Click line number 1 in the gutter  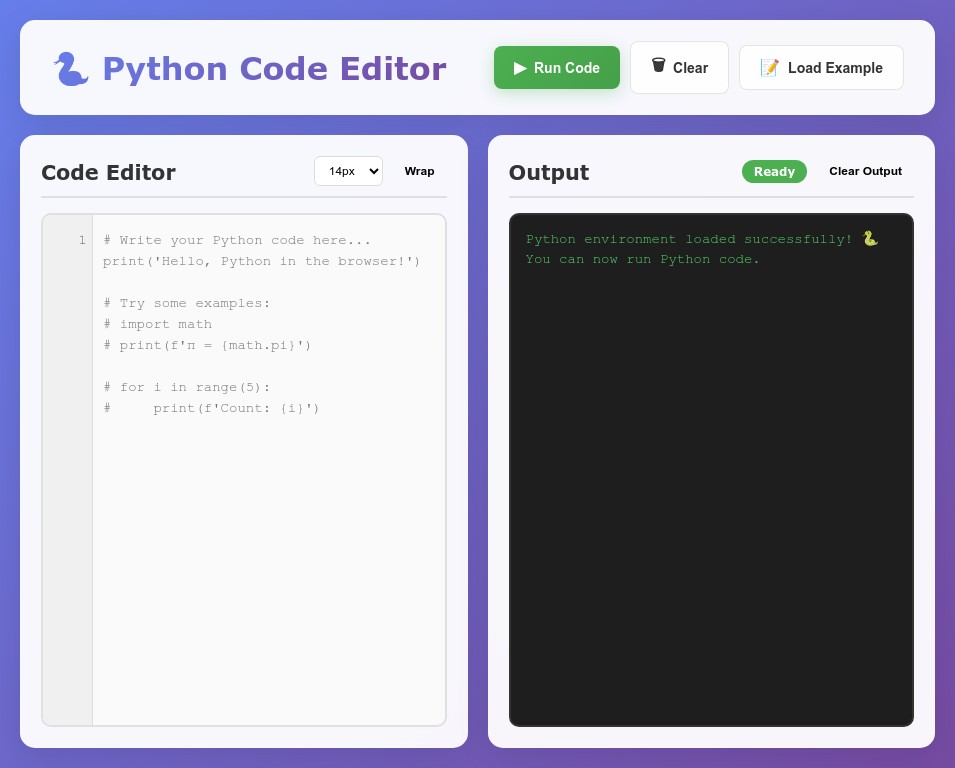click(x=82, y=240)
